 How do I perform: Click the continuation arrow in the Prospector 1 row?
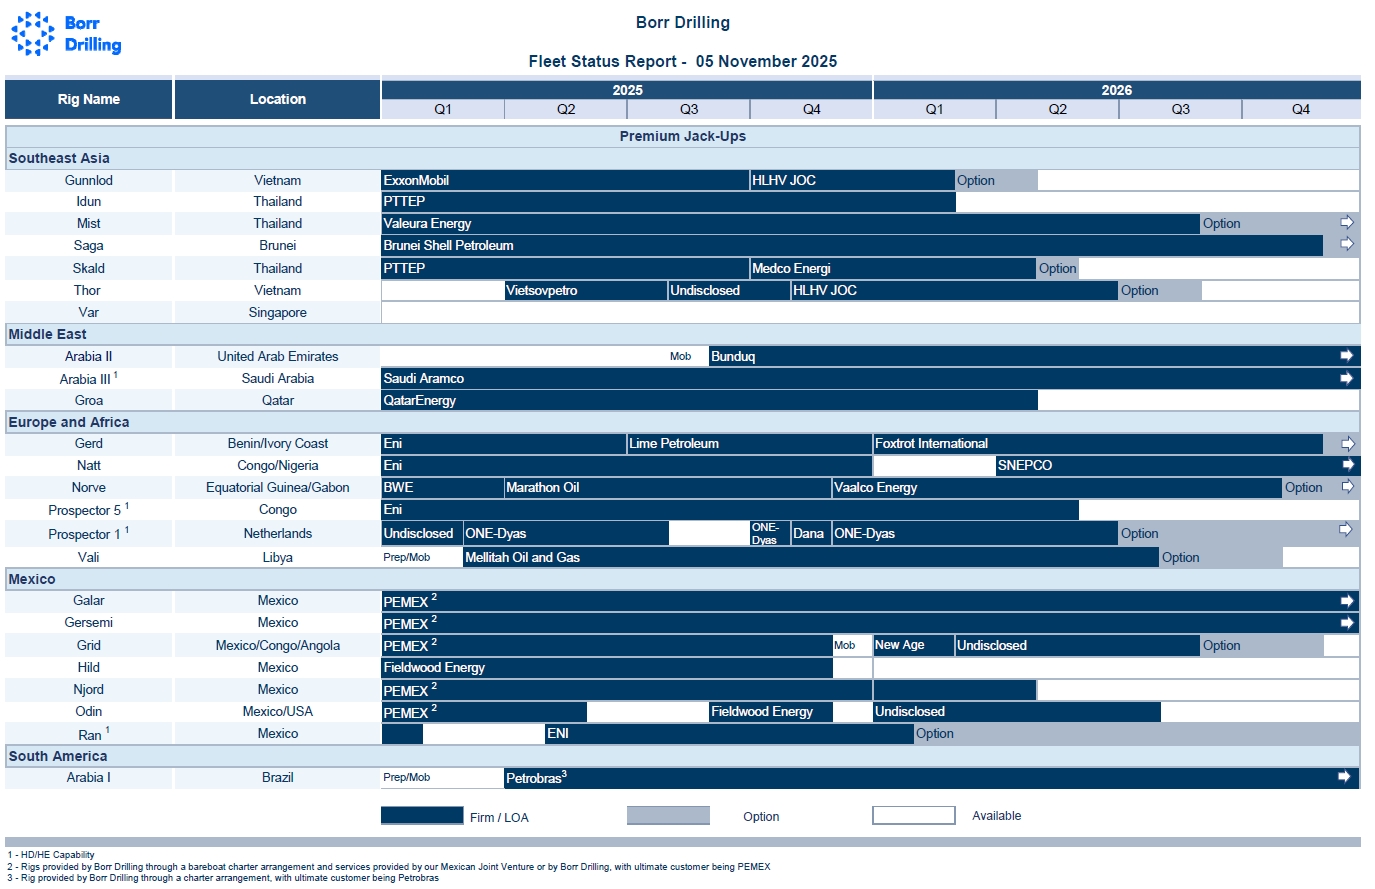(1346, 530)
